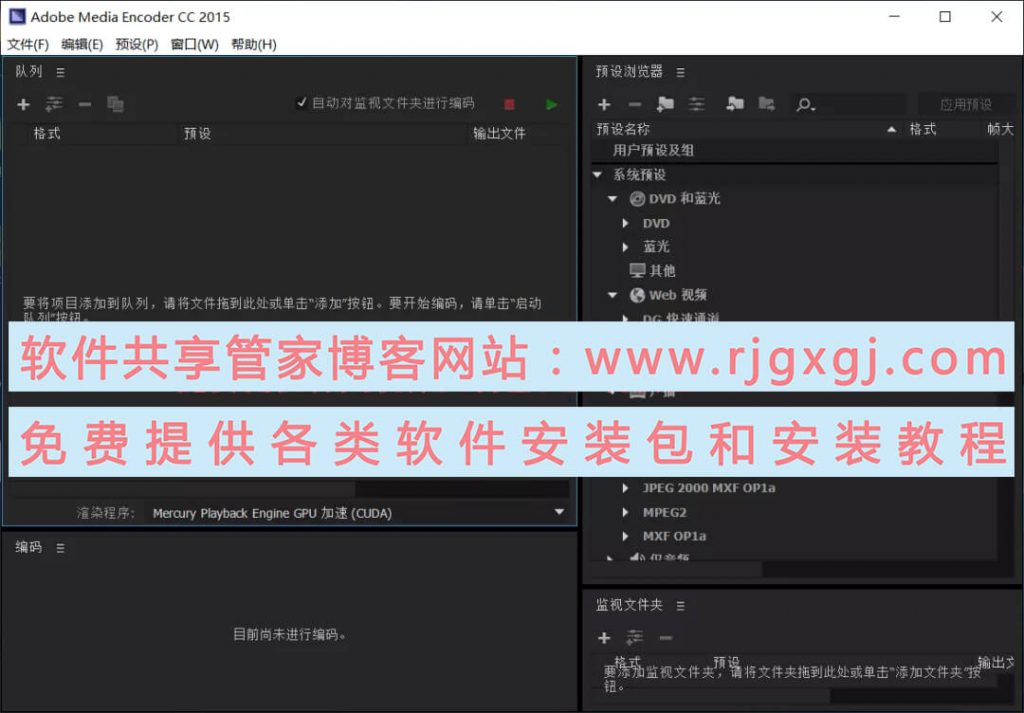The height and width of the screenshot is (713, 1024).
Task: Click the export presets folder icon
Action: pos(767,104)
